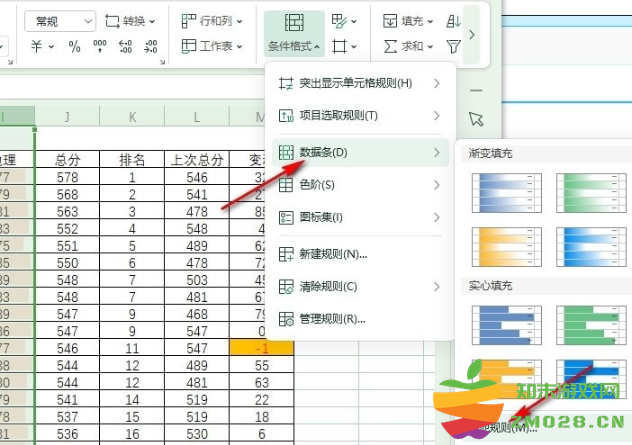Click the 求和 (Sum) sigma icon

tap(391, 46)
